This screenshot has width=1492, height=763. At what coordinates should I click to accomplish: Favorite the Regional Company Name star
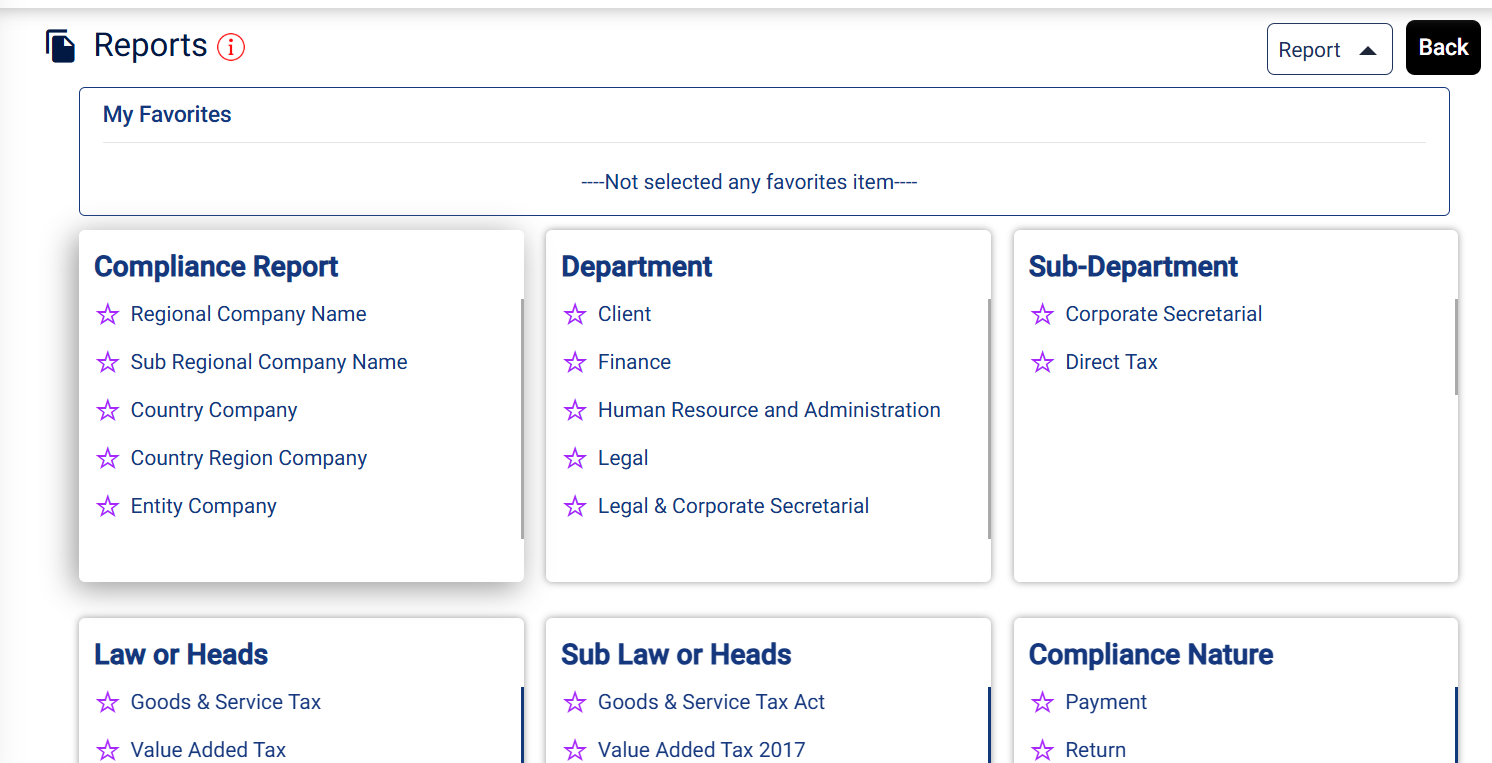108,315
